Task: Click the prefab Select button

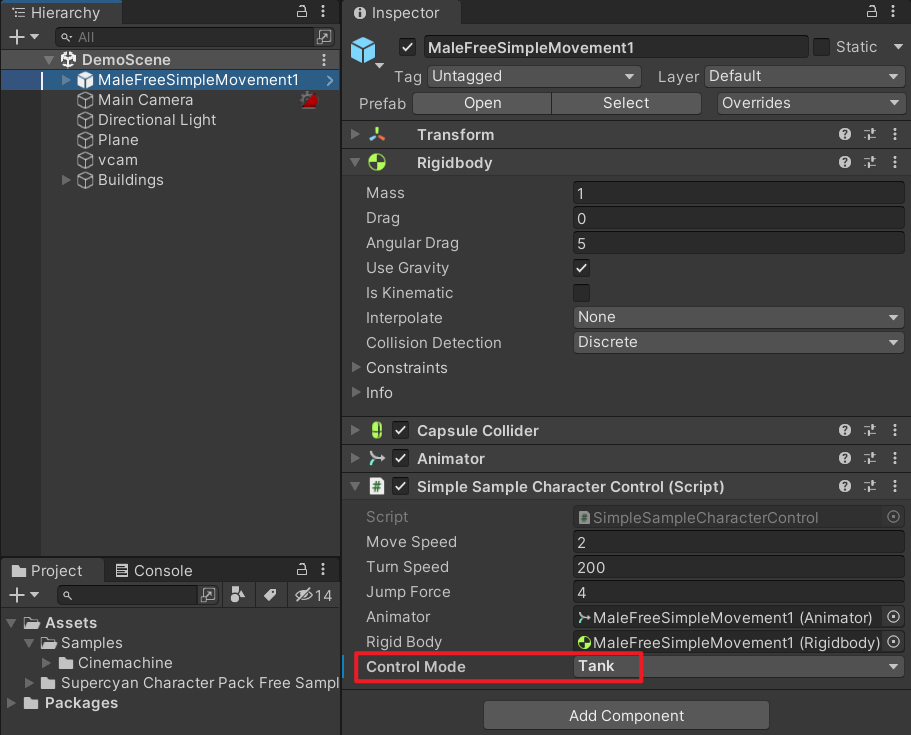Action: 626,103
